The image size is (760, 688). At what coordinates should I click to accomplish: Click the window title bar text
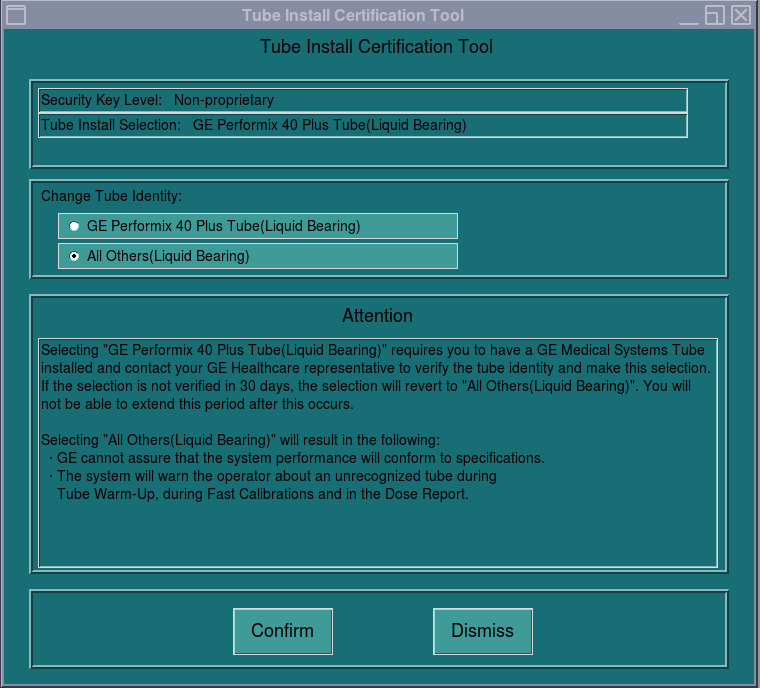coord(352,15)
